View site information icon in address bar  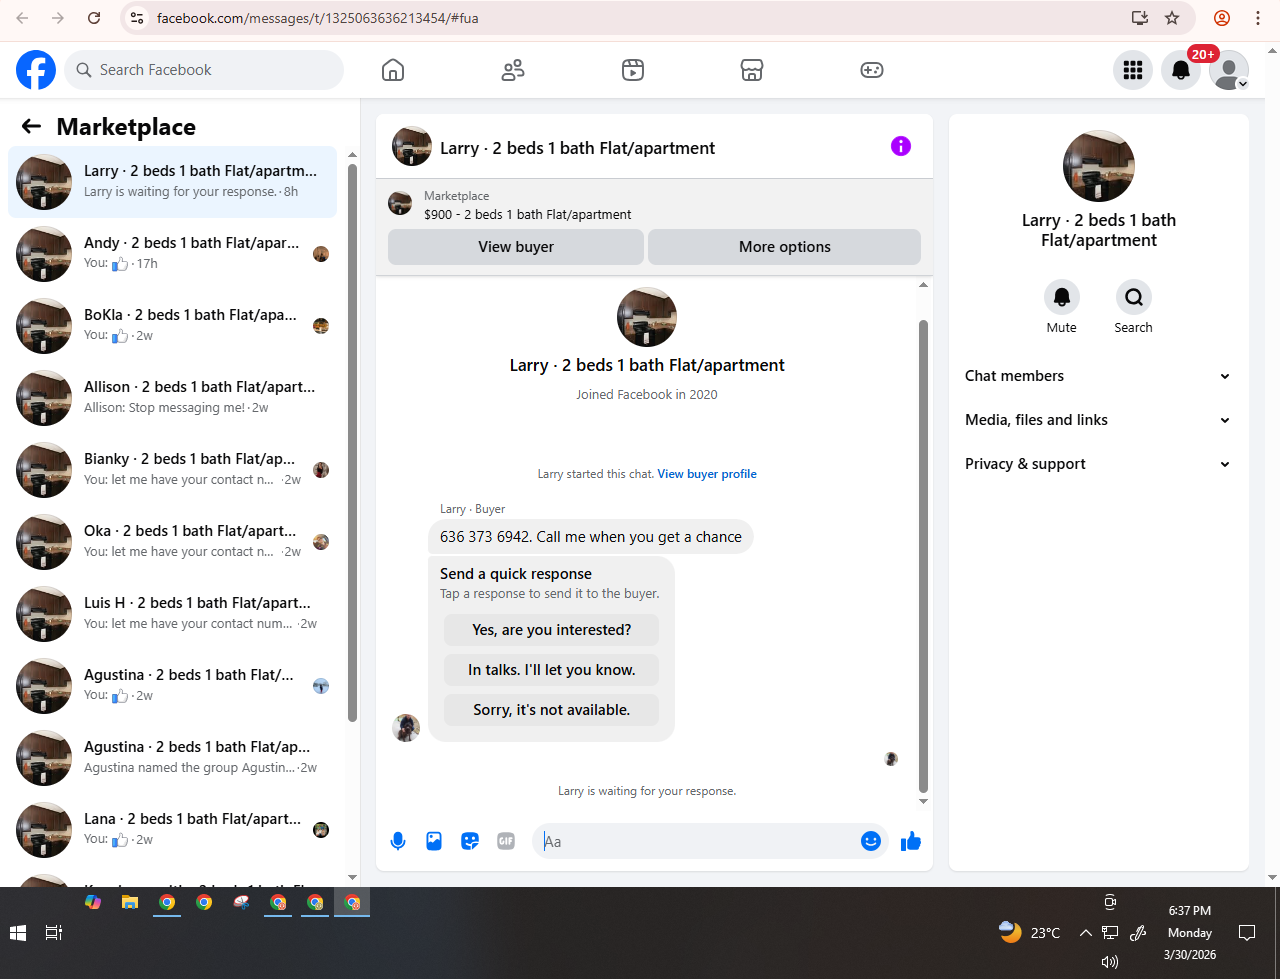click(x=138, y=18)
